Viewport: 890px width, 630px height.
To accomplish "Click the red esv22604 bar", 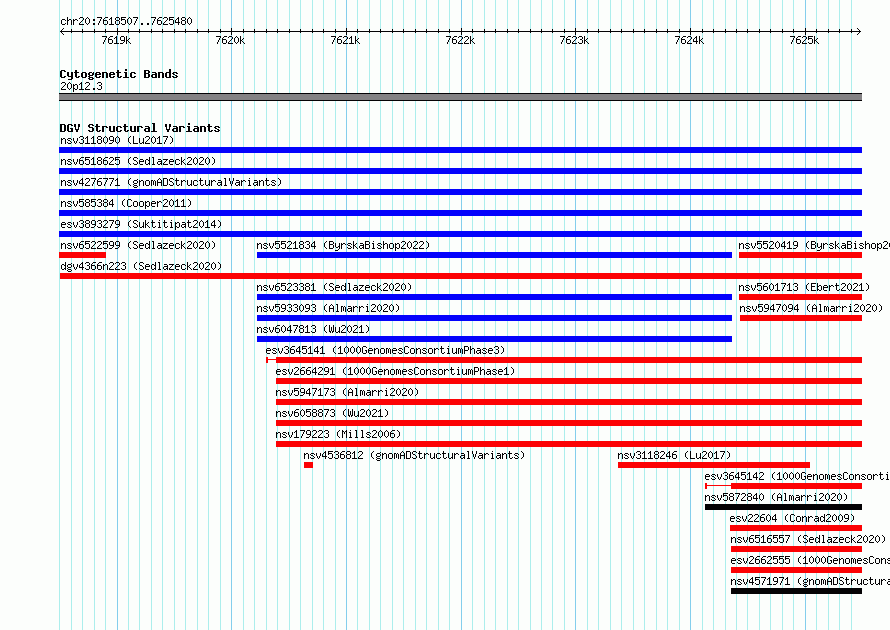I will (x=796, y=528).
